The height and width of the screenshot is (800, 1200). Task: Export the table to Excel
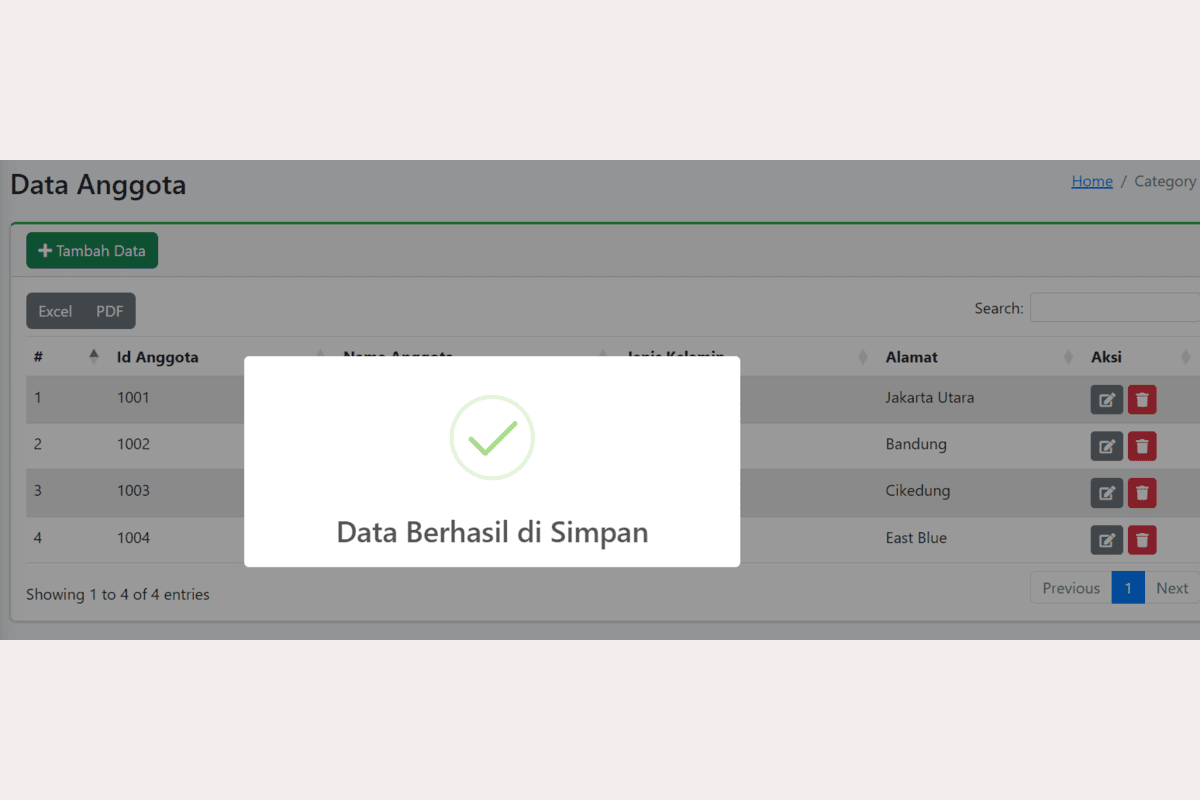(x=55, y=311)
